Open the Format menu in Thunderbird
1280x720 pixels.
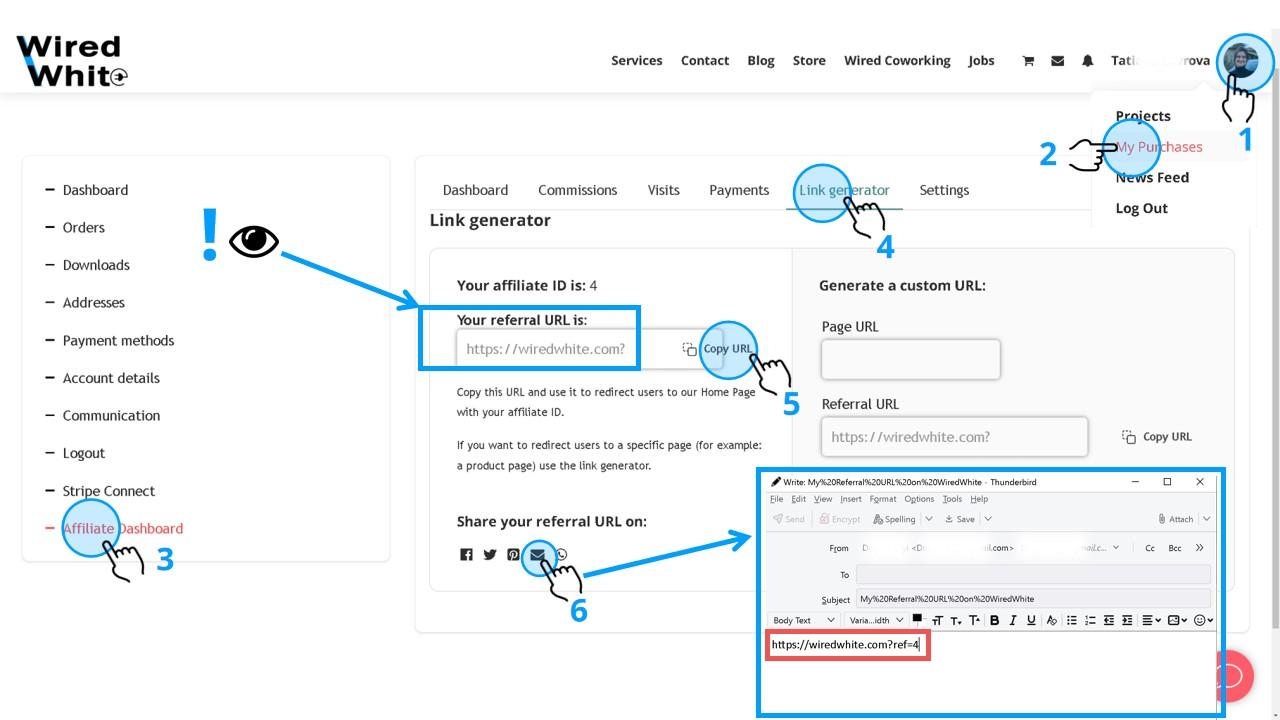click(883, 499)
